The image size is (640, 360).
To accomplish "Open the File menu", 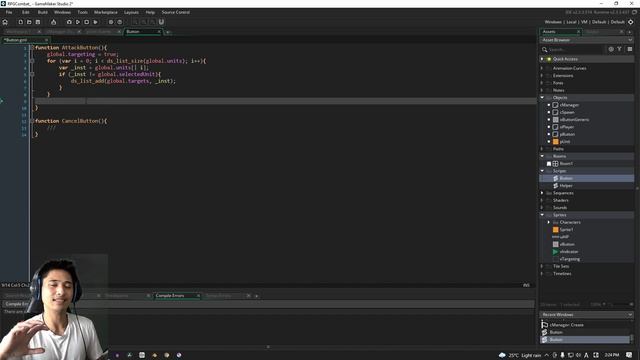I will [9, 12].
